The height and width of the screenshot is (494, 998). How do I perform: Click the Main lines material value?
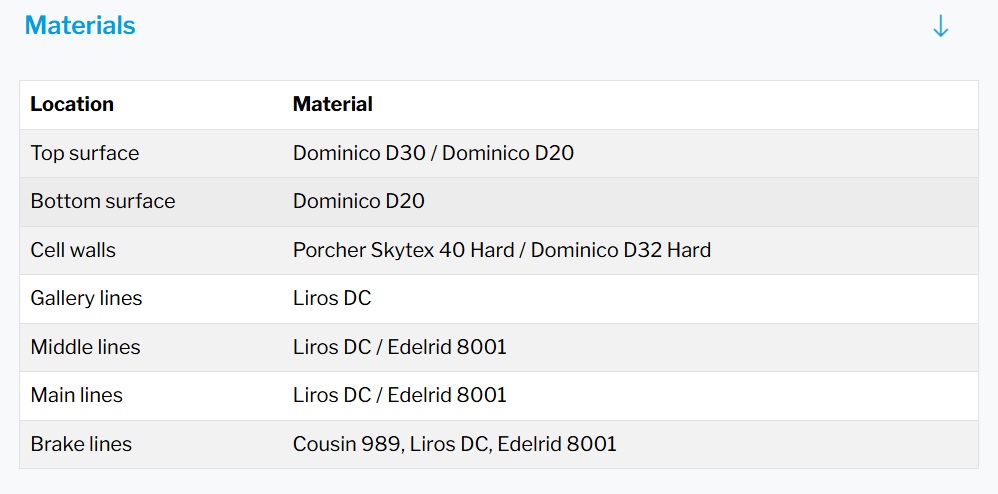click(399, 395)
